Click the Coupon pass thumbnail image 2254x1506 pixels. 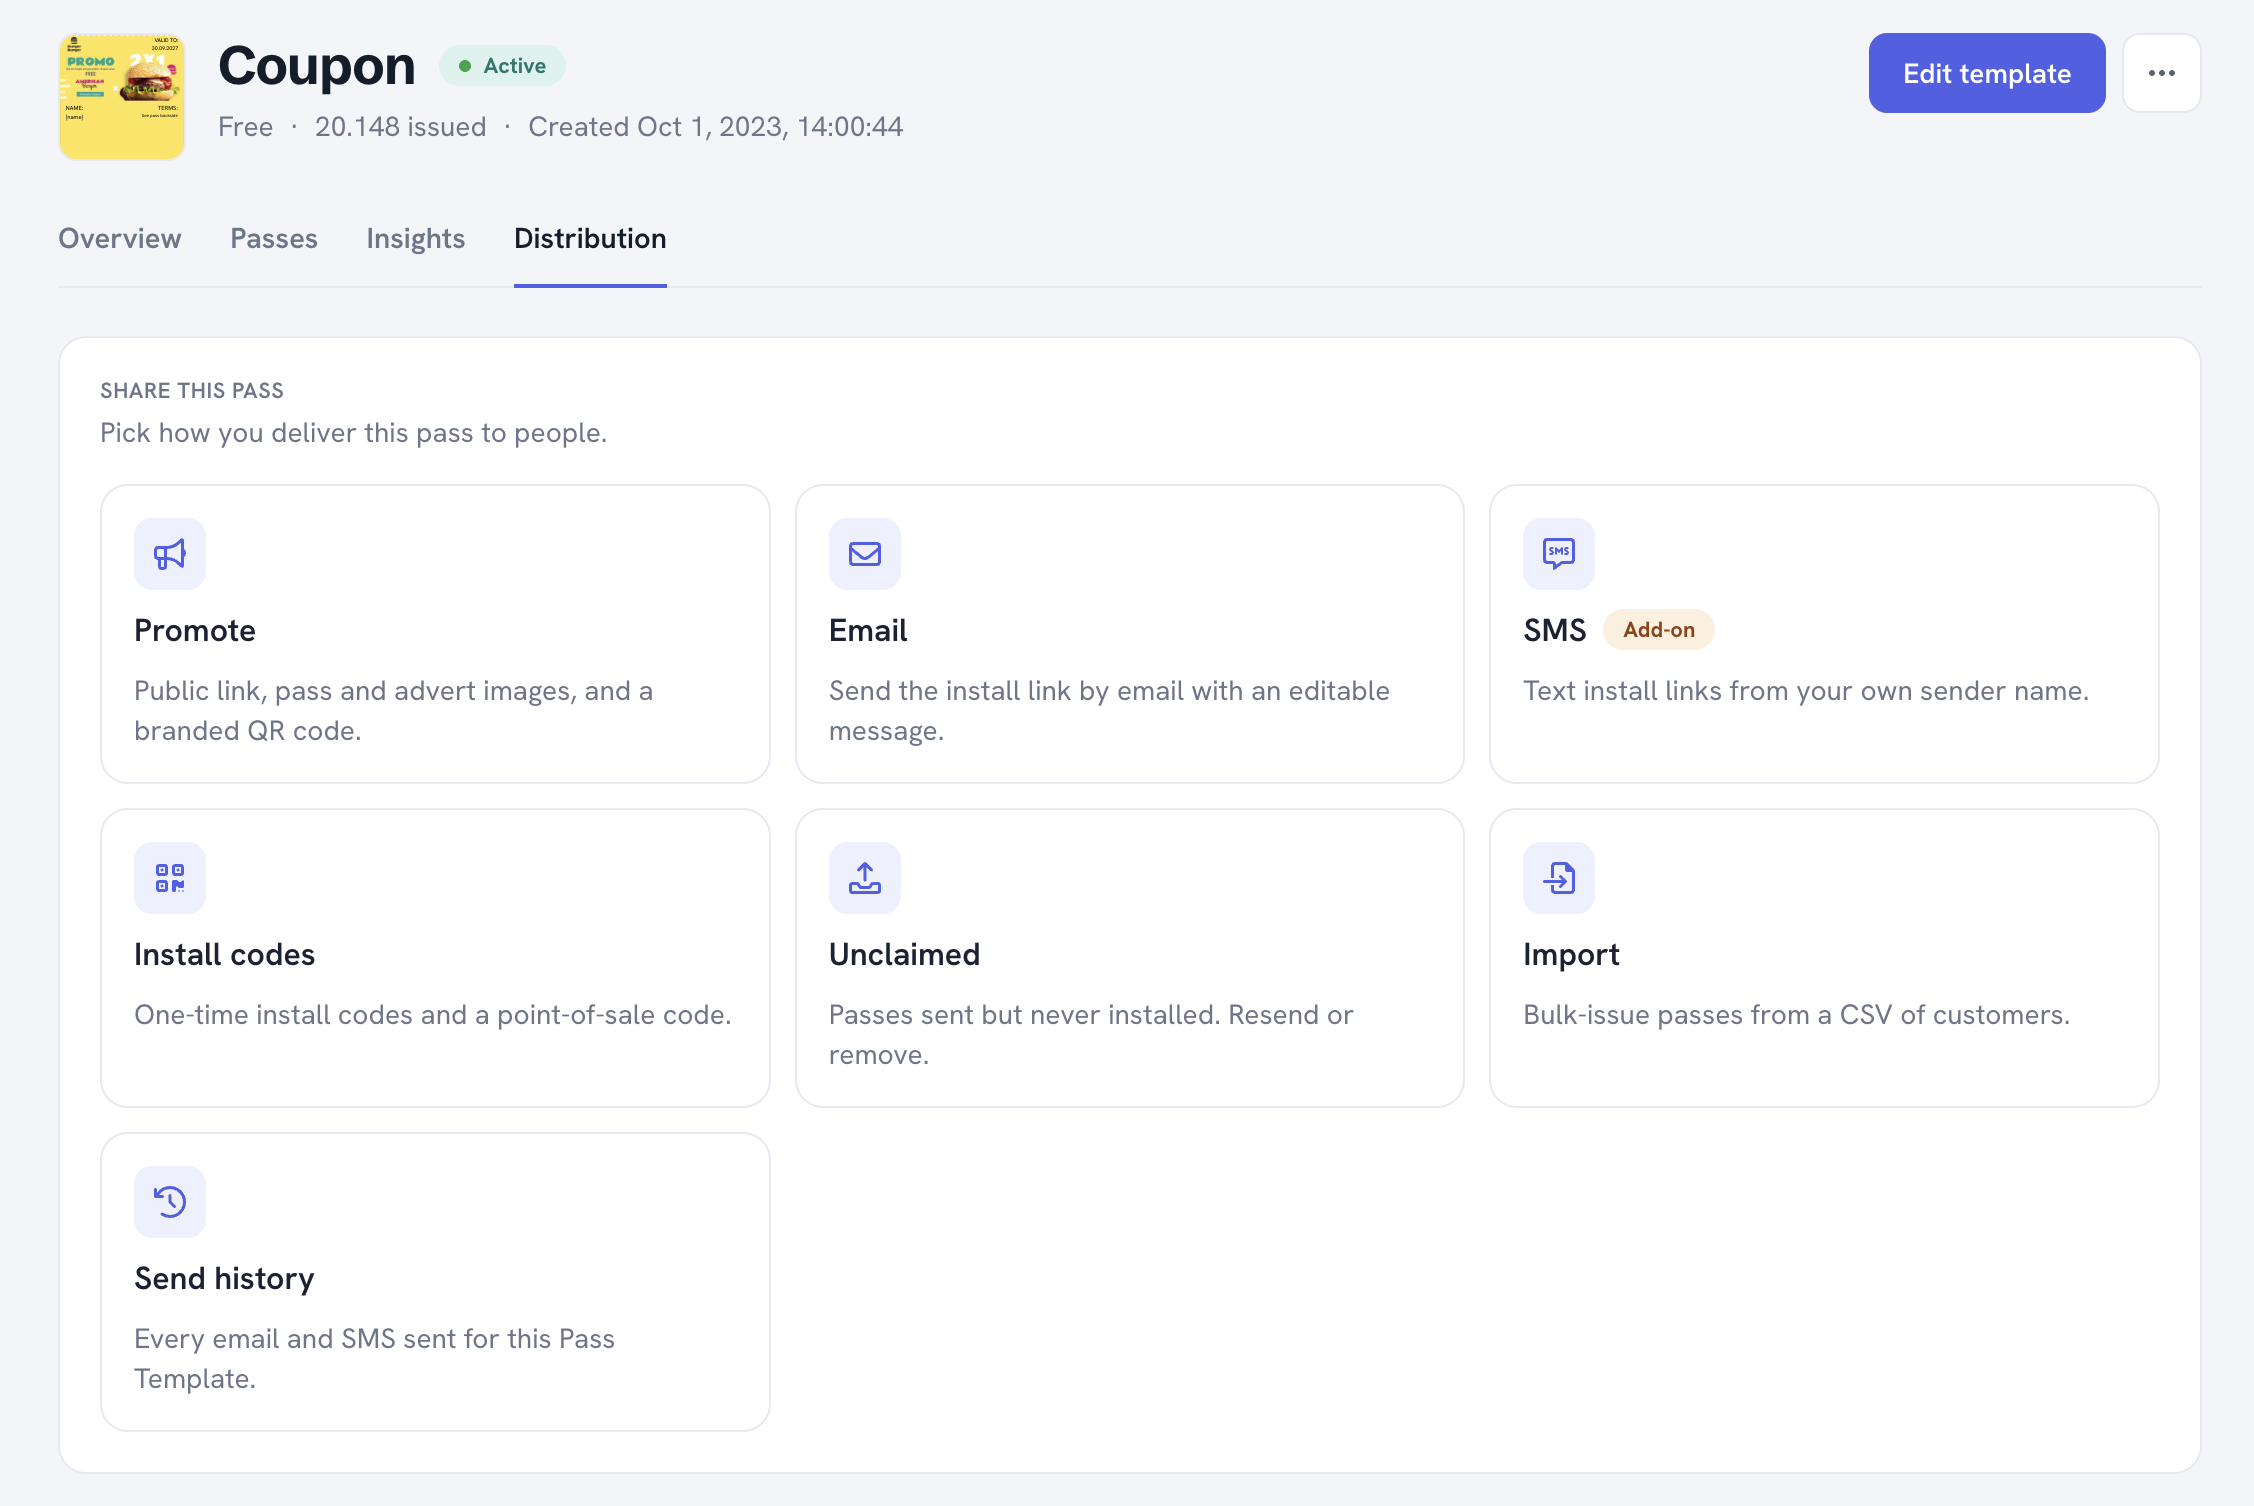pyautogui.click(x=122, y=97)
